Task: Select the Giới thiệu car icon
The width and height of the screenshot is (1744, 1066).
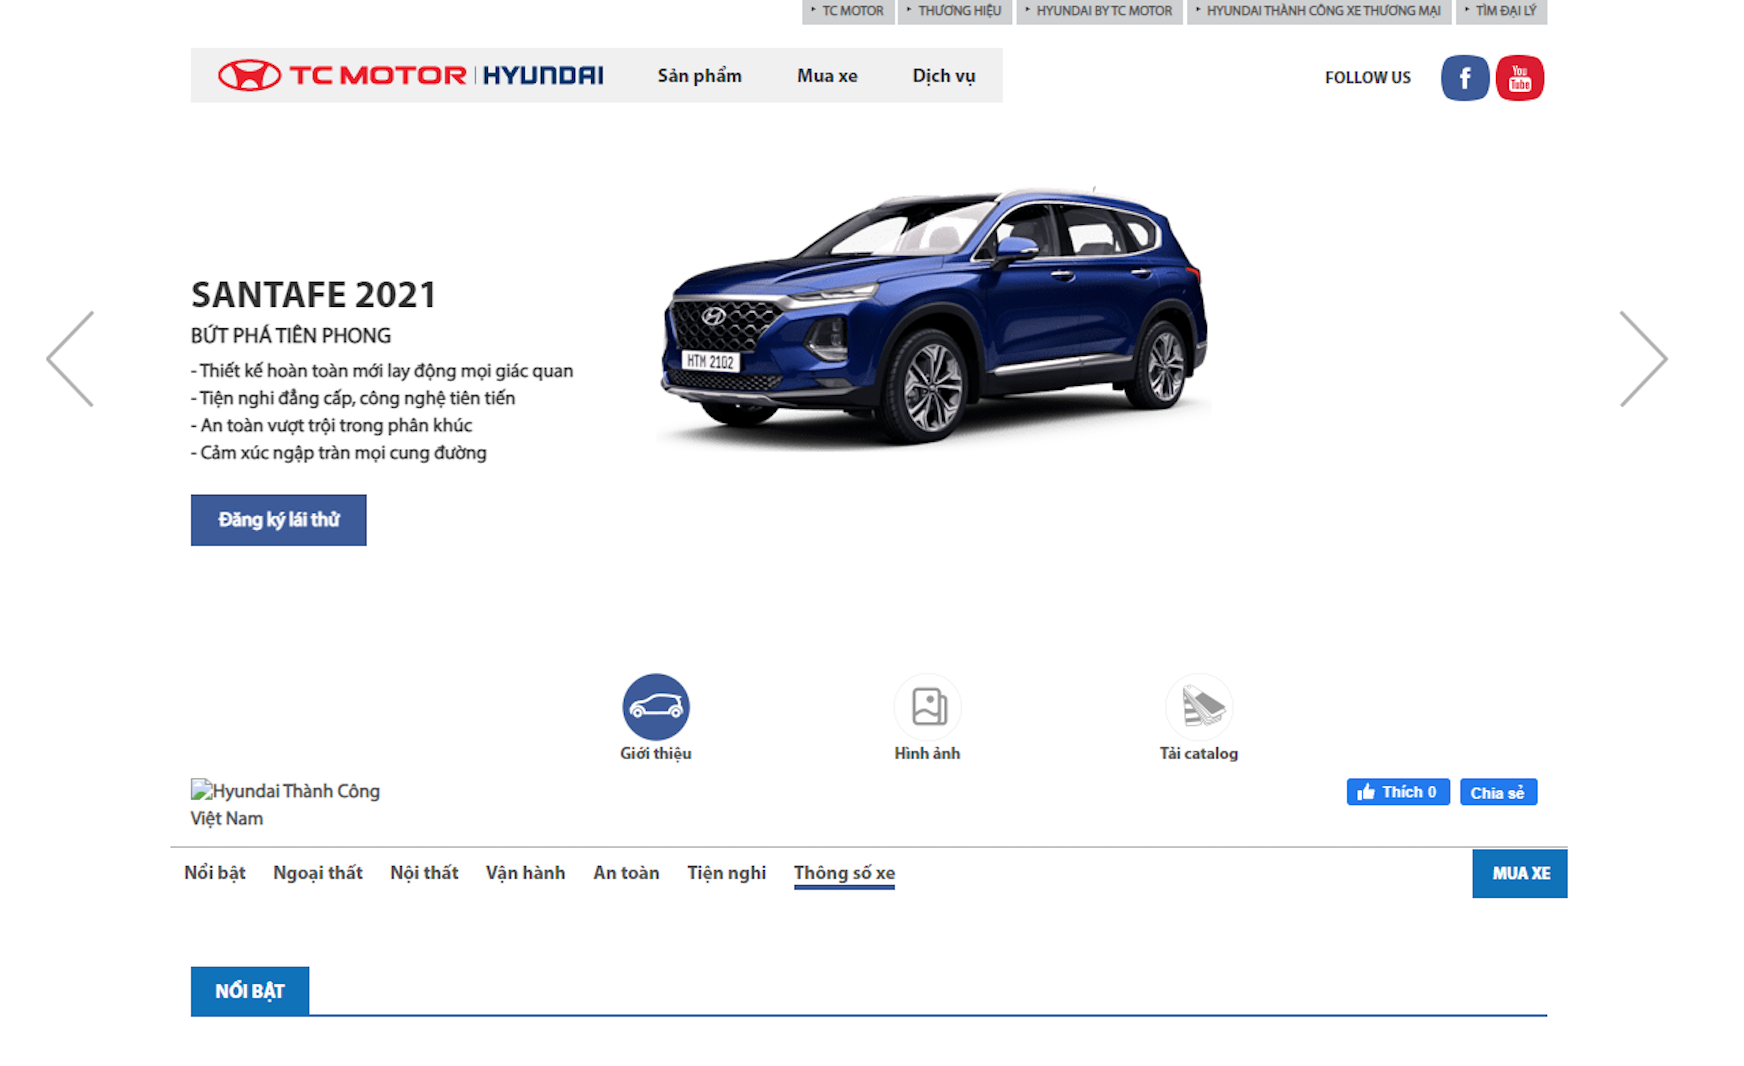Action: pos(656,707)
